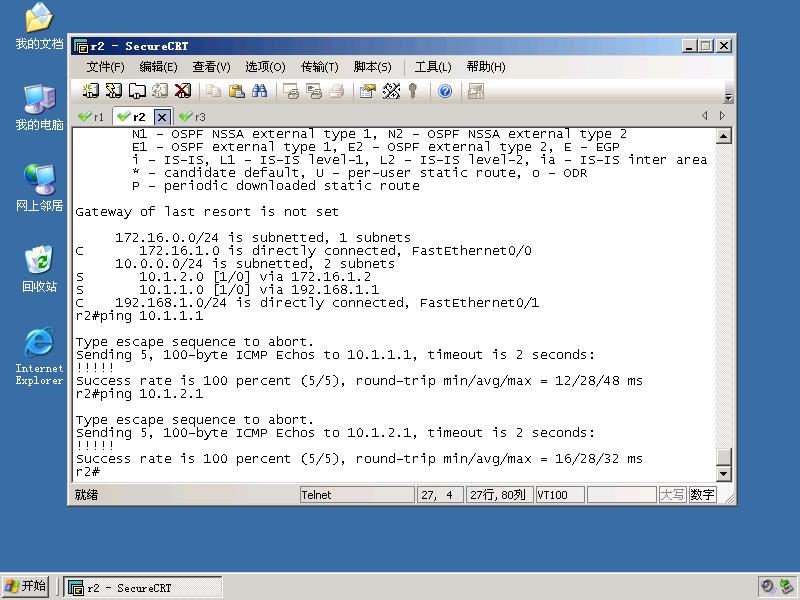Click the VT100 status bar entry

560,495
